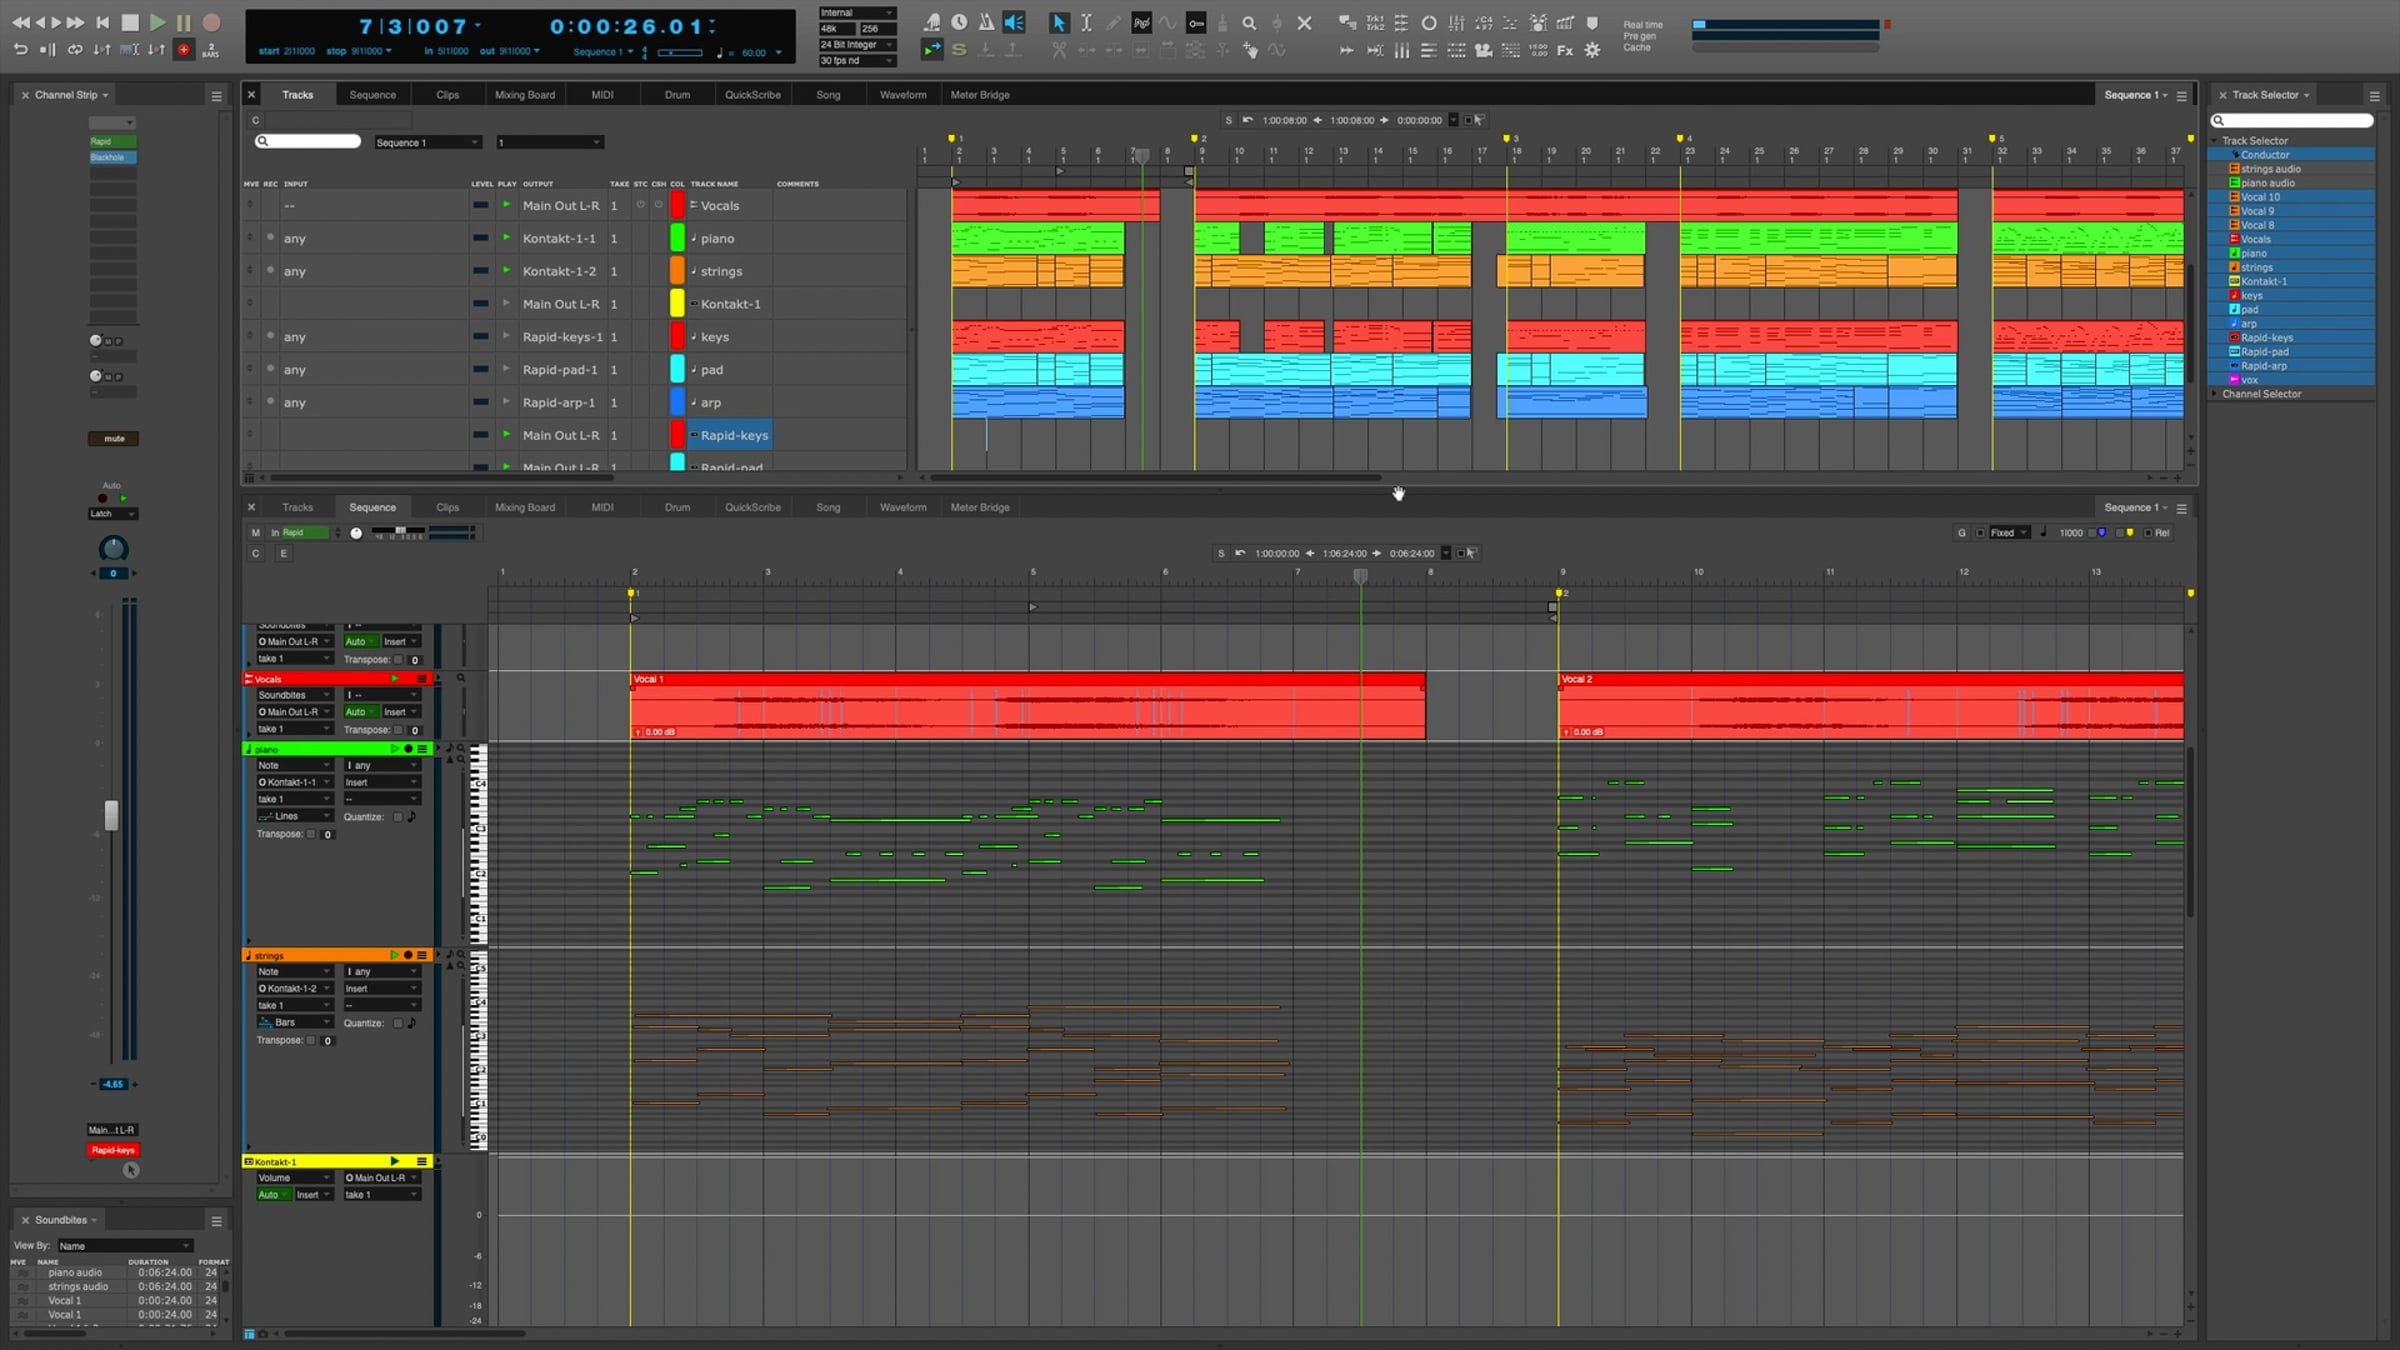The height and width of the screenshot is (1350, 2400).
Task: Click mute button in Channel Strip
Action: click(x=113, y=439)
